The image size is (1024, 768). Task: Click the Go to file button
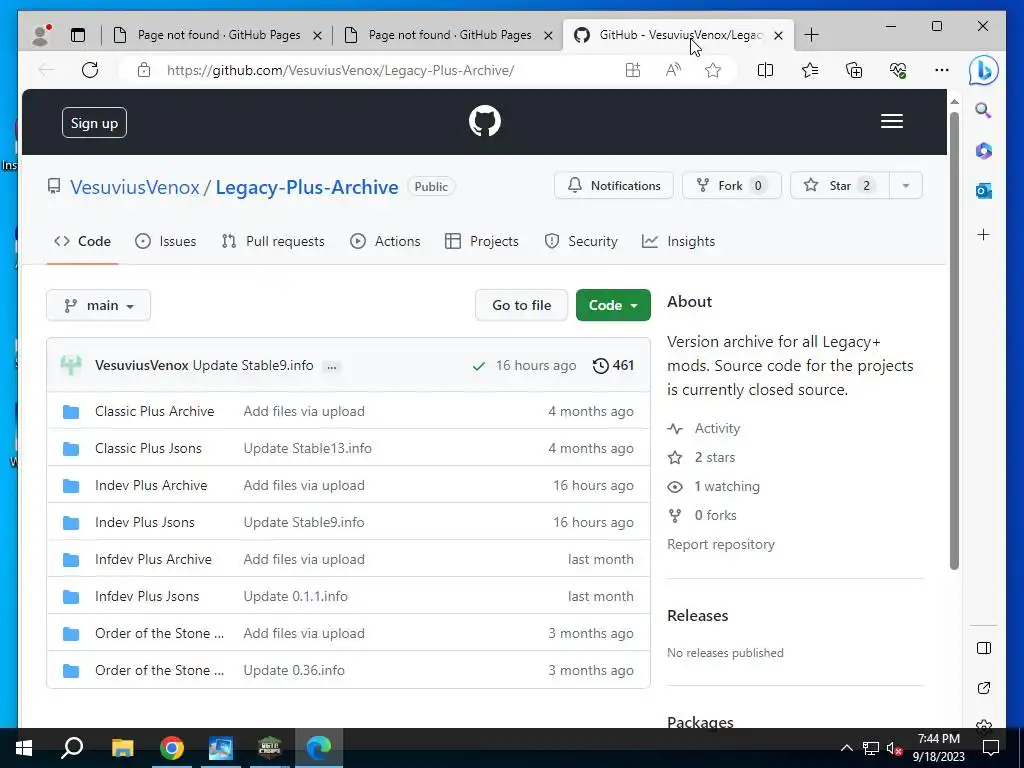522,306
